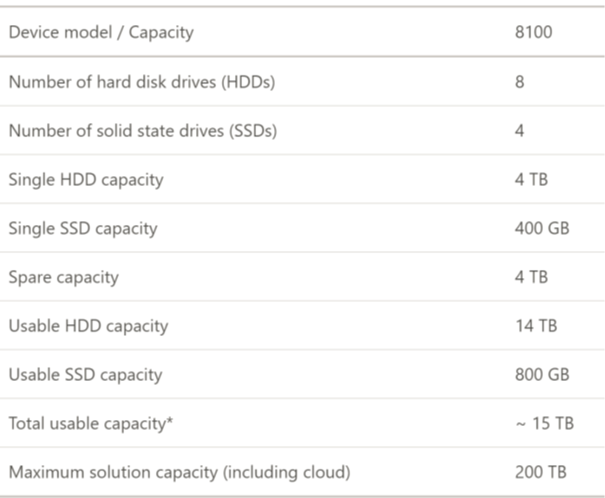This screenshot has width=605, height=498.
Task: Select the 200 TB value
Action: 541,472
